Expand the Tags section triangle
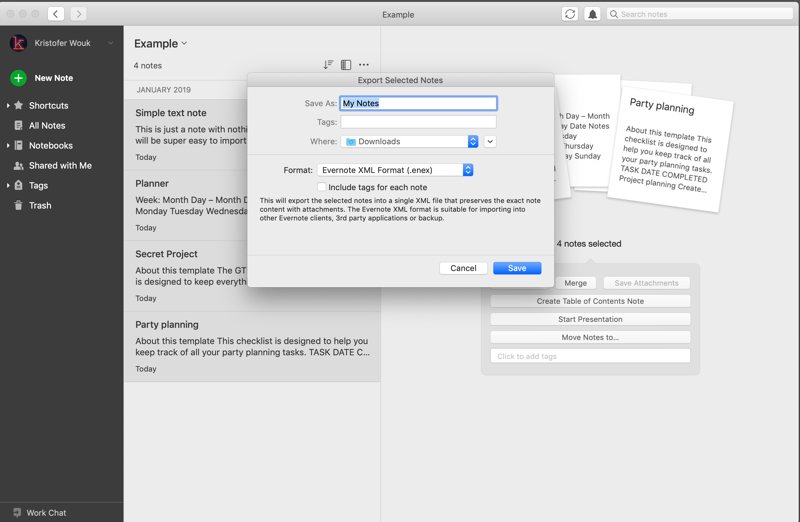Screen dimensions: 800x522 point(8,185)
